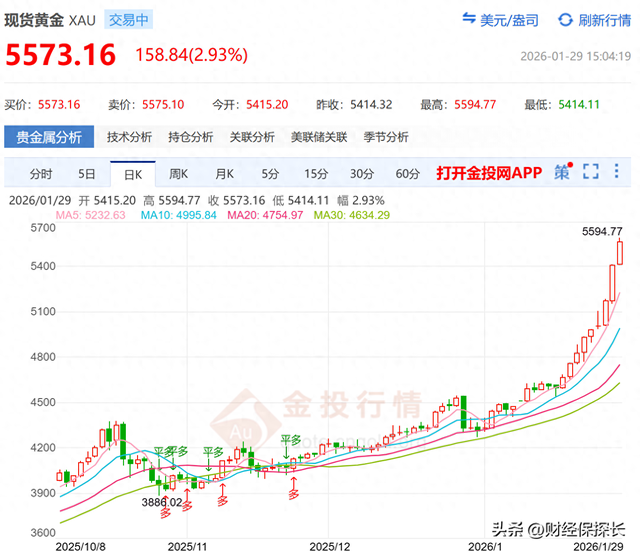Viewport: 640px width, 552px height.
Task: Open the 持仓分析 tab
Action: click(x=191, y=137)
